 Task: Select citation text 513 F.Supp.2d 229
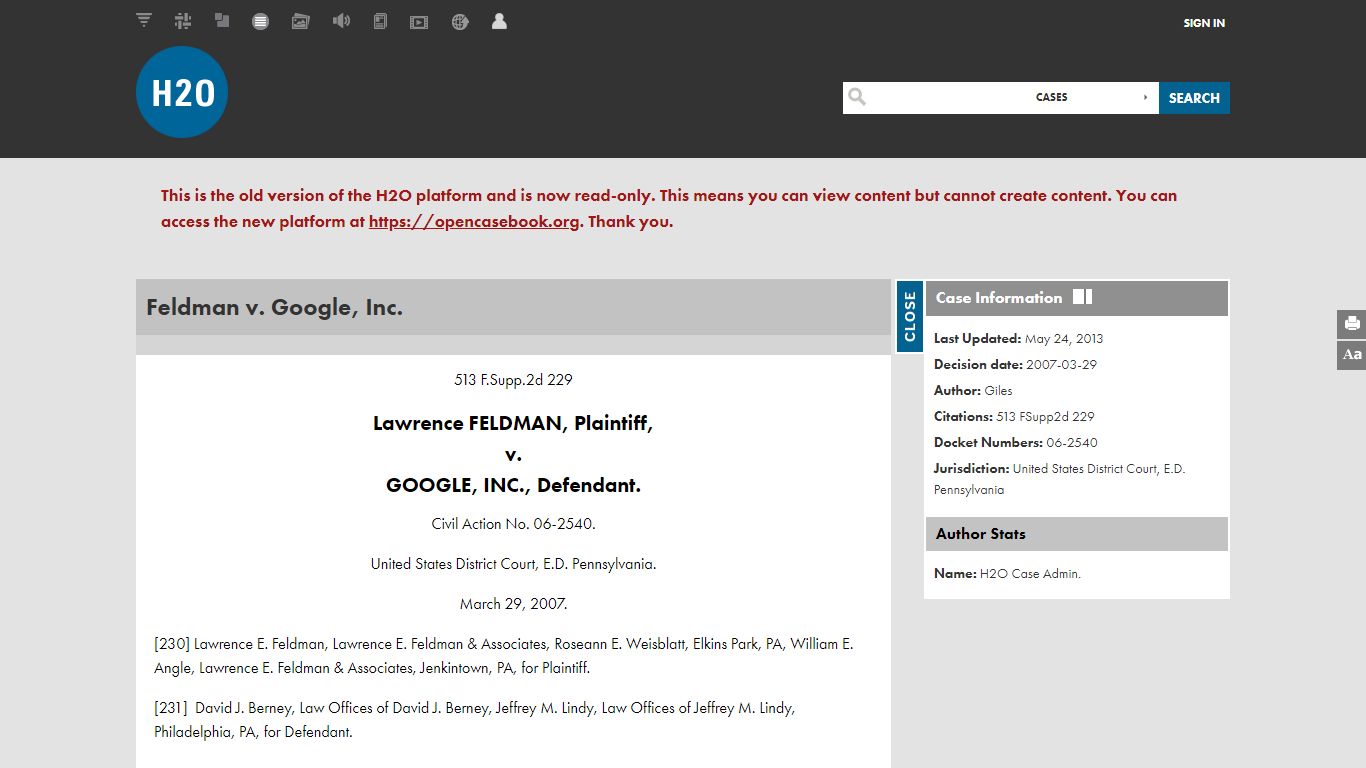(x=513, y=380)
